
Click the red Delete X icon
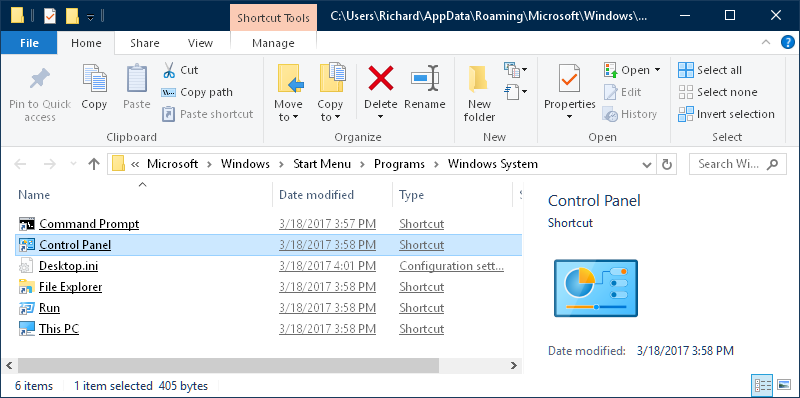coord(381,78)
